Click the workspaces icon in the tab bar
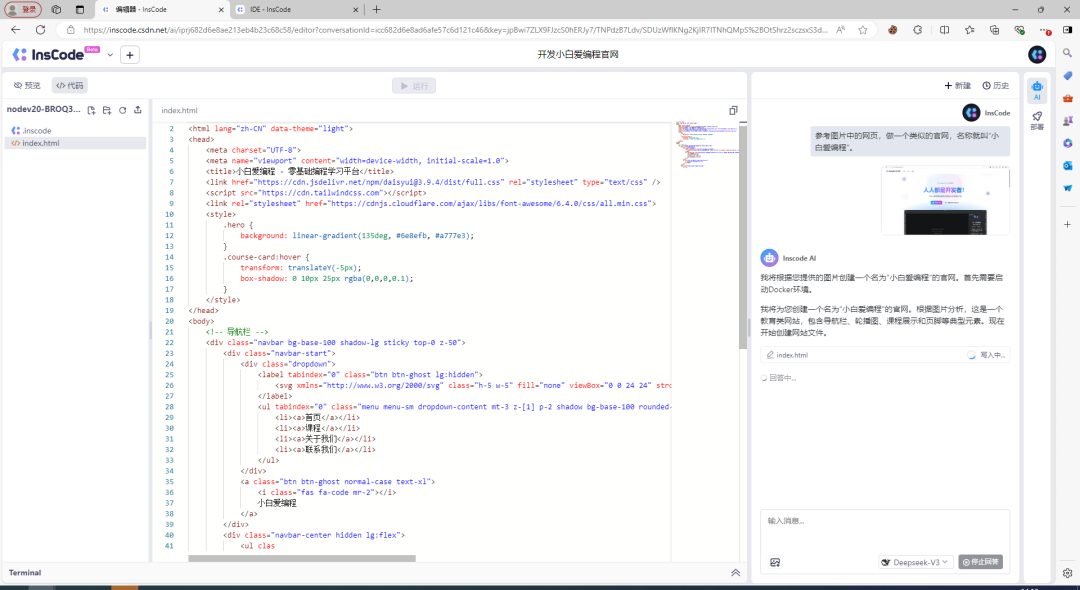 pyautogui.click(x=56, y=10)
